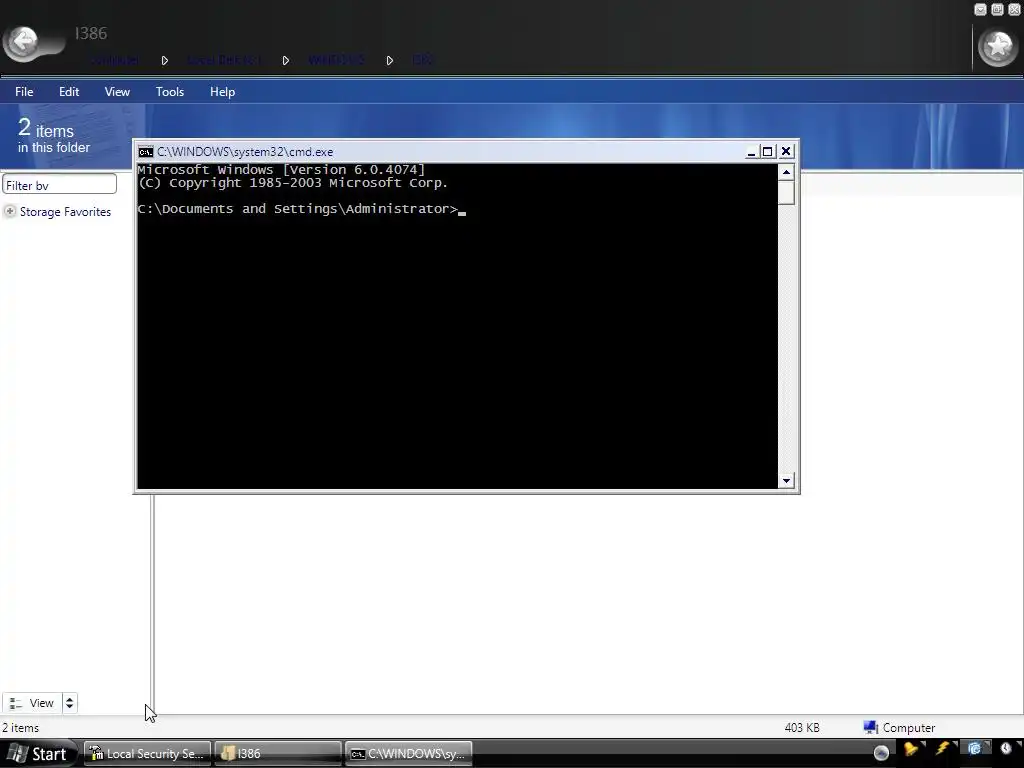The width and height of the screenshot is (1024, 768).
Task: Click the console scroll up arrow
Action: click(x=786, y=172)
